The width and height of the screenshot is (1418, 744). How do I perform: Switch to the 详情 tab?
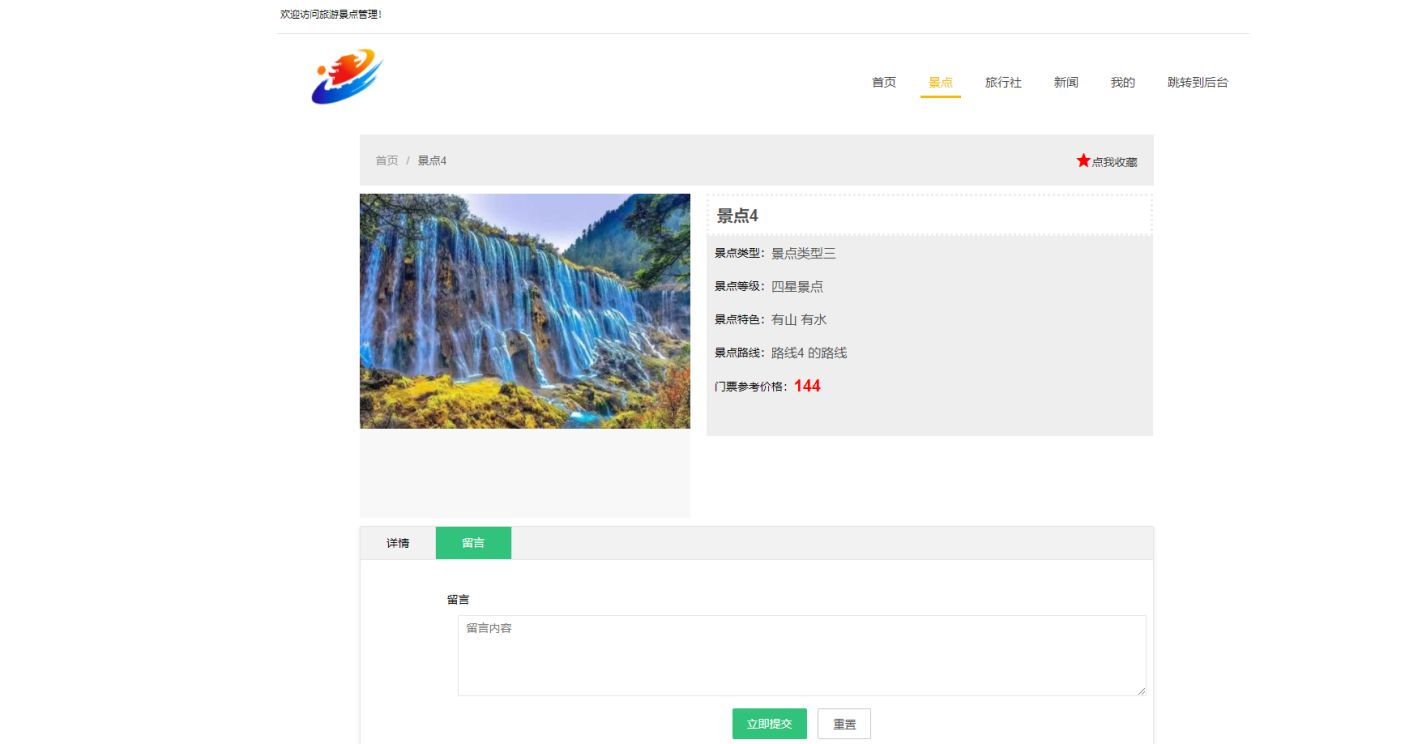(x=398, y=543)
